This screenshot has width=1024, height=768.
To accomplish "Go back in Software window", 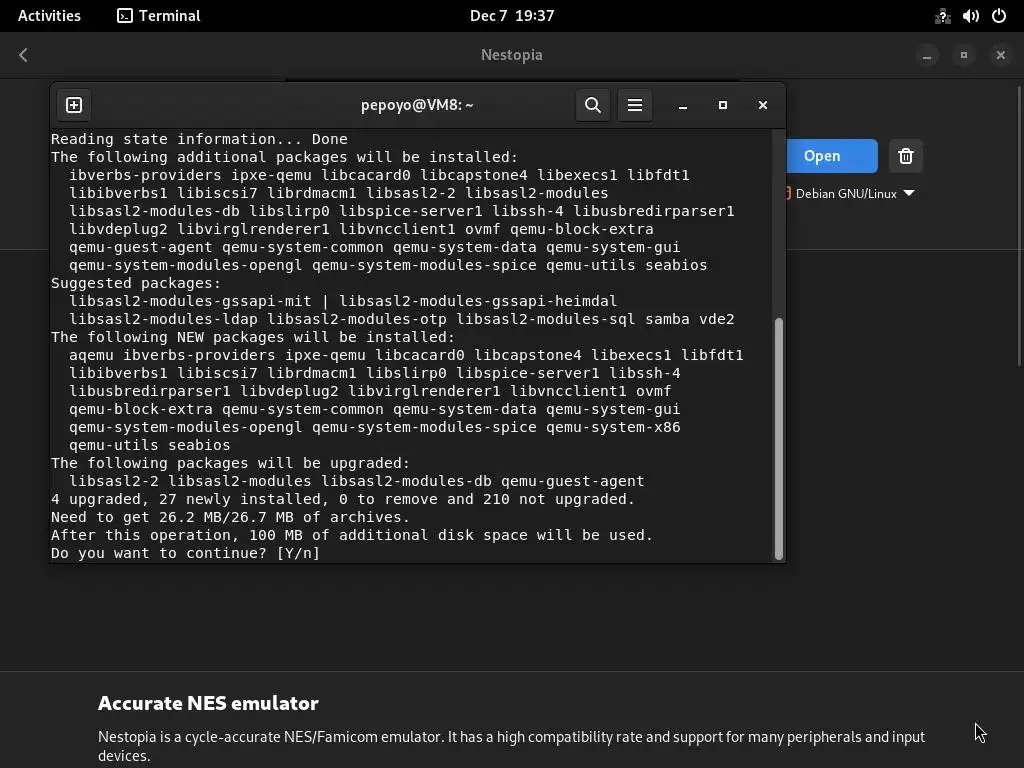I will (24, 55).
